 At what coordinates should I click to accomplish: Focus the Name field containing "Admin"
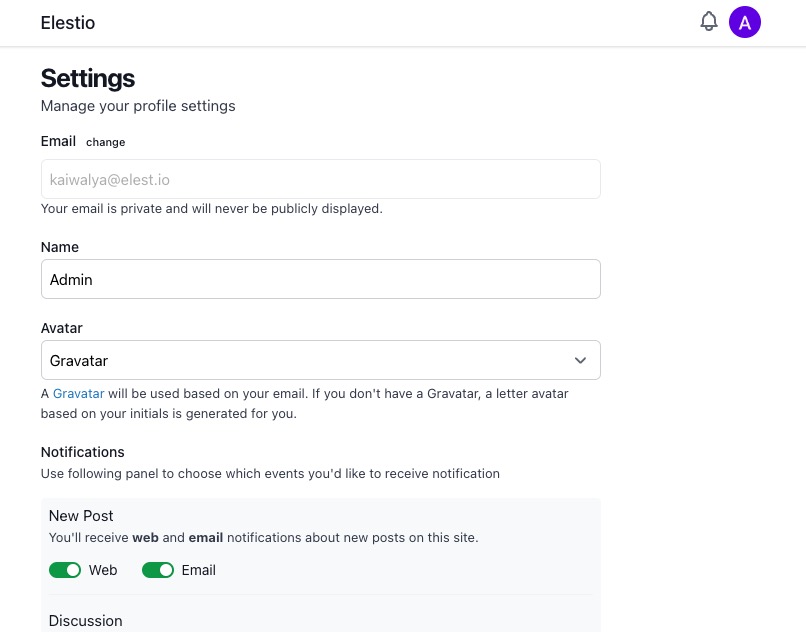pos(320,279)
